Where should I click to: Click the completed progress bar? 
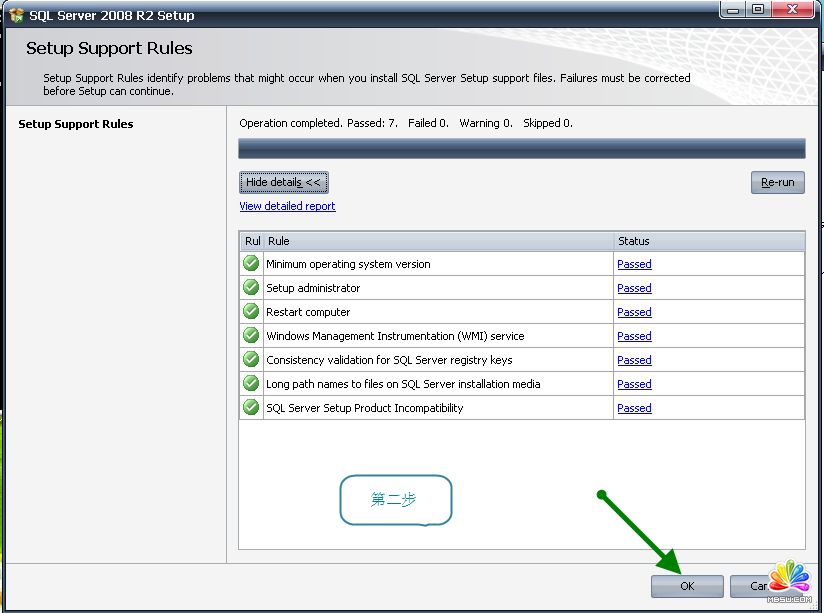pyautogui.click(x=521, y=149)
